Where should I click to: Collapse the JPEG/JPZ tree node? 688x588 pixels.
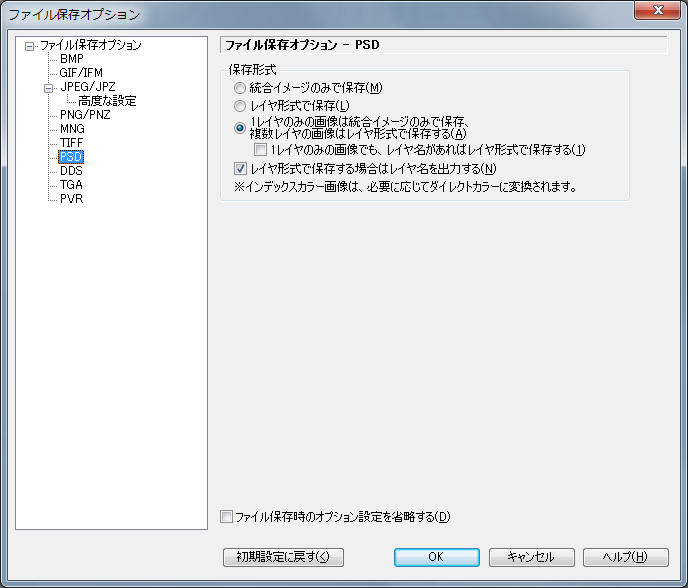click(x=48, y=88)
